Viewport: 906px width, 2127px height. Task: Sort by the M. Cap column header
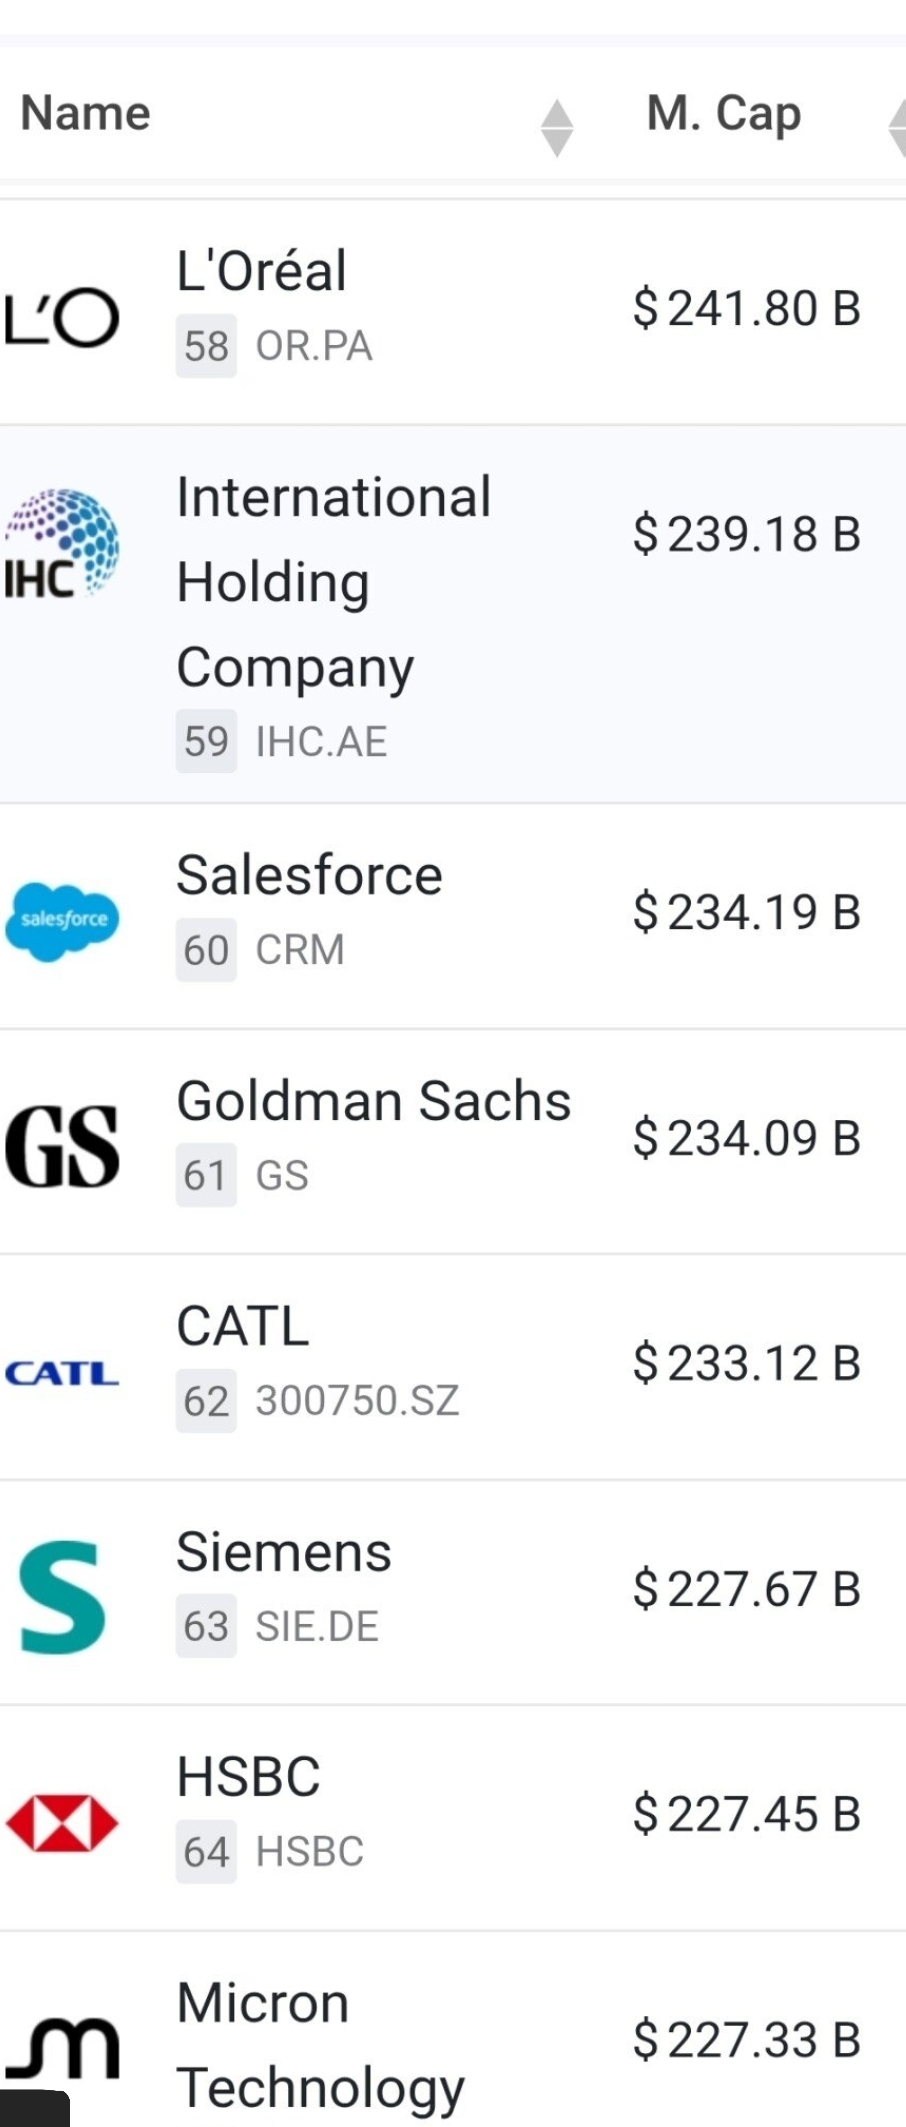[724, 113]
